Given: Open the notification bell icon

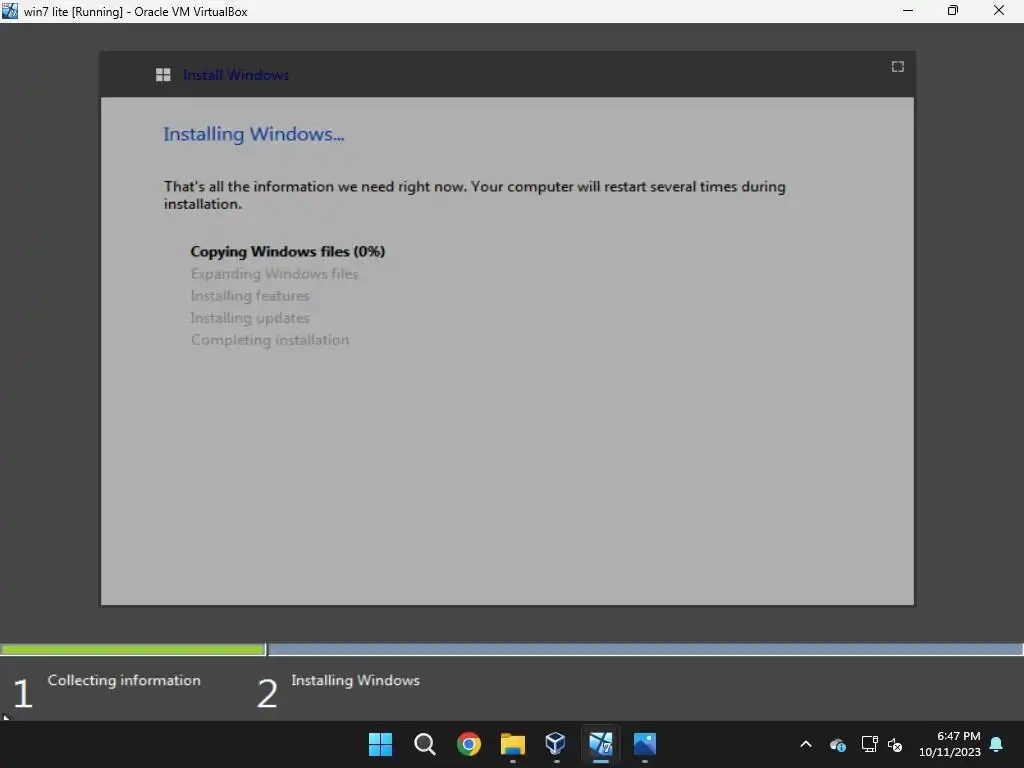Looking at the screenshot, I should point(996,744).
